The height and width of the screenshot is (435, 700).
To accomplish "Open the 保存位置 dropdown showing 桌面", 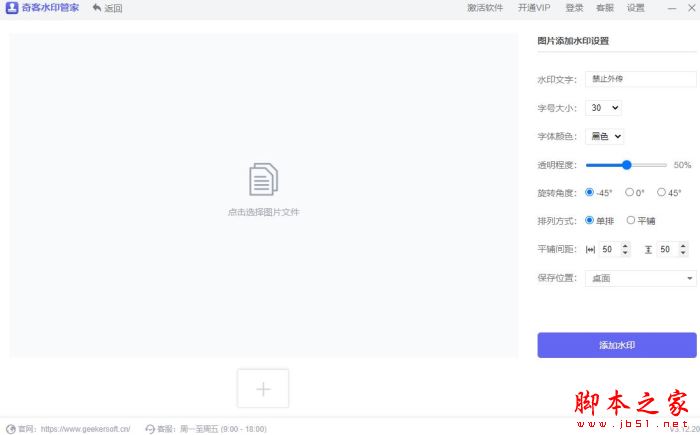I will click(641, 278).
